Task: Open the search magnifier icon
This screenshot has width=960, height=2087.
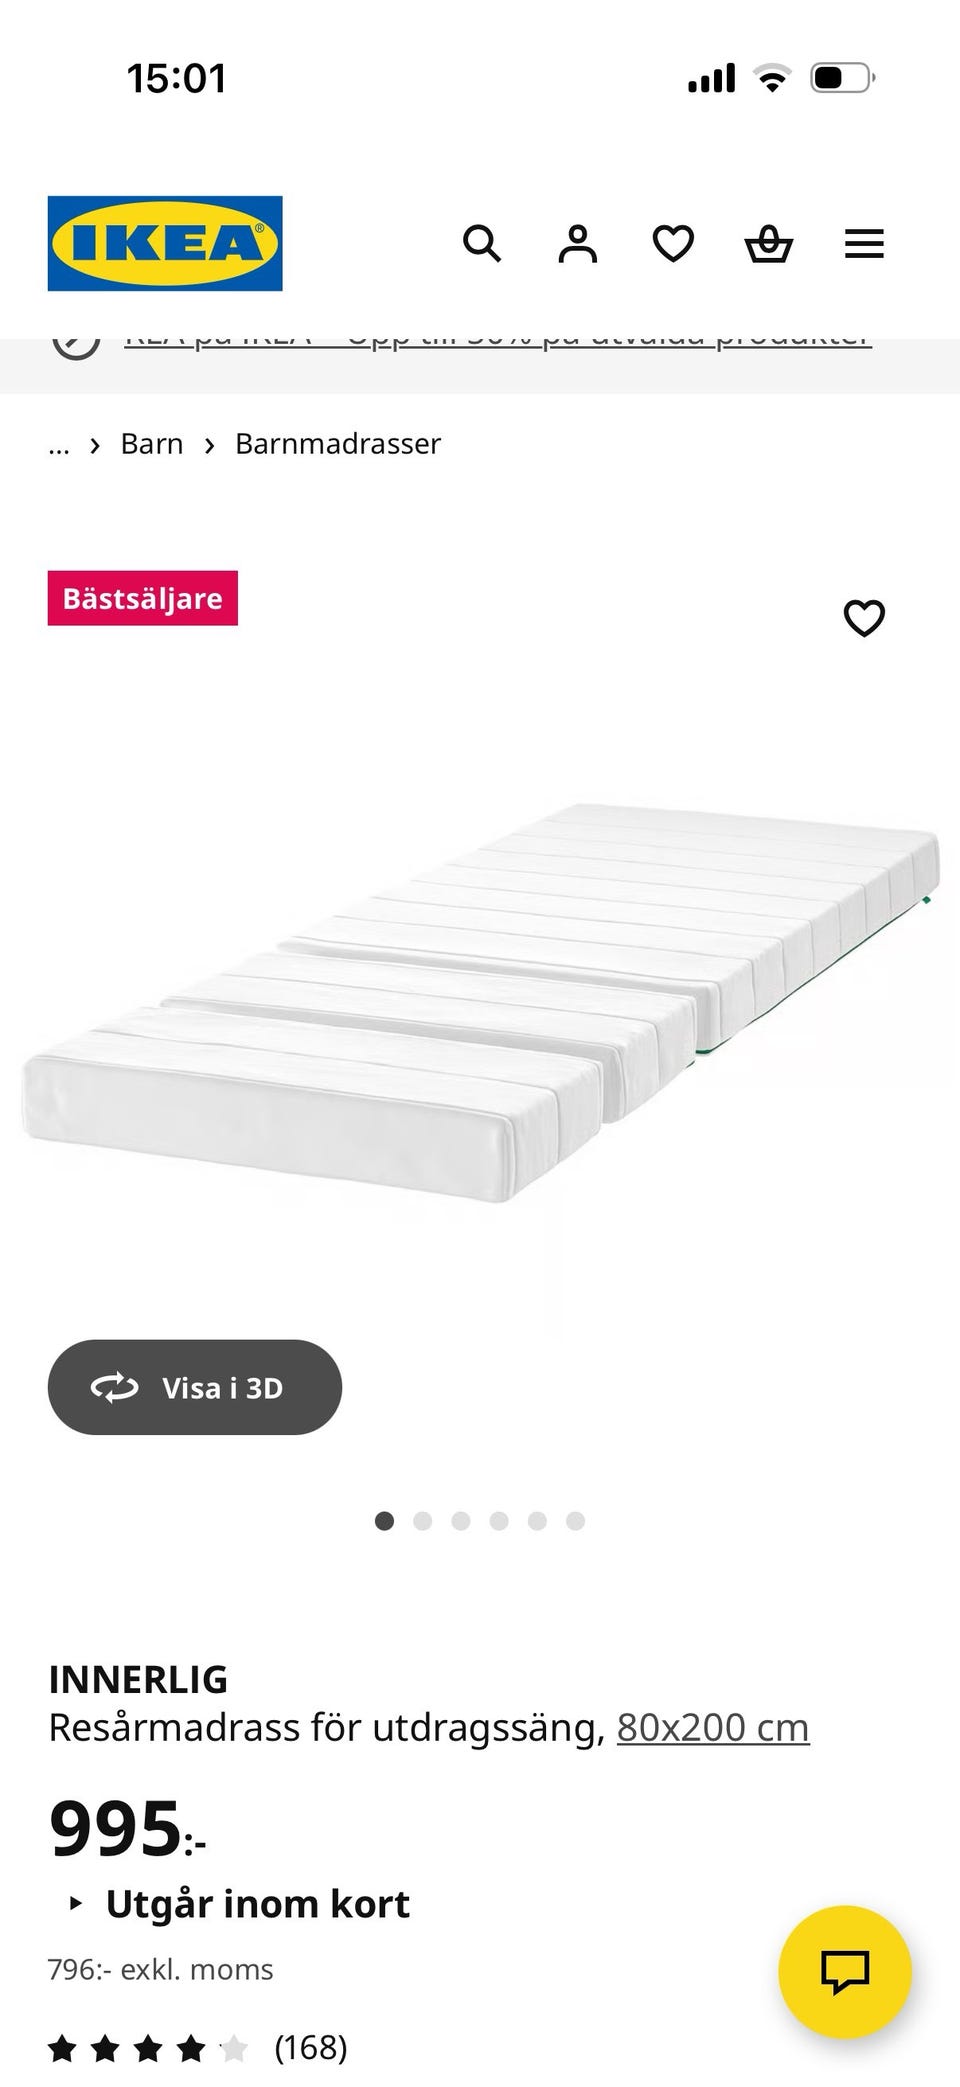Action: pyautogui.click(x=482, y=244)
